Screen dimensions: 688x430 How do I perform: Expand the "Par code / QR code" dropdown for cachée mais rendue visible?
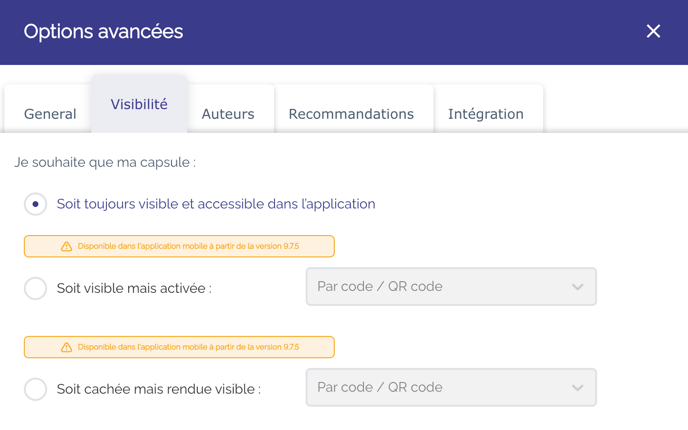450,388
